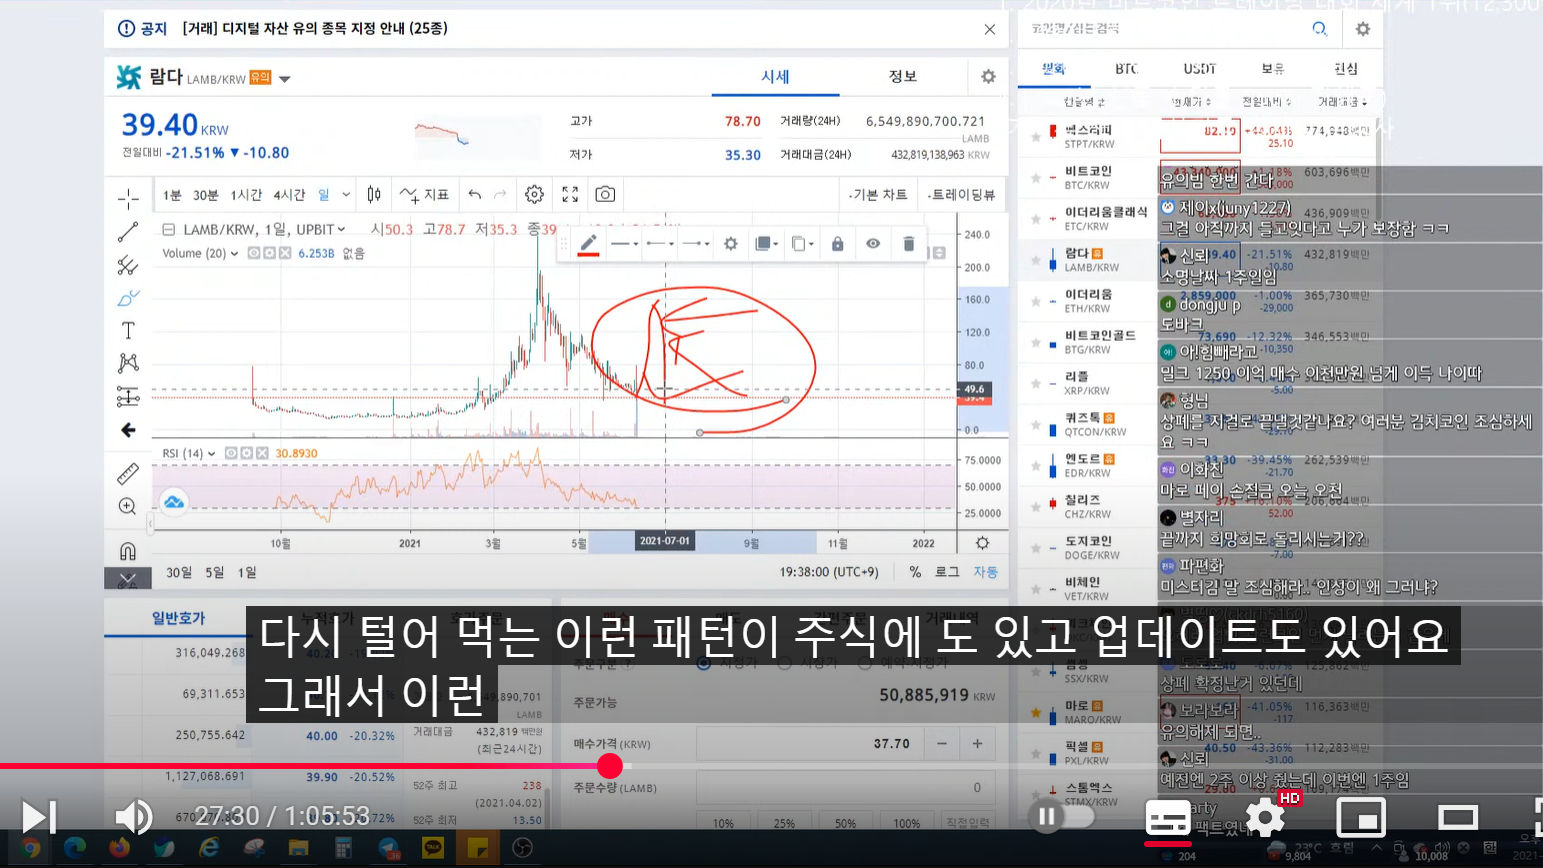
Task: Click the back arrow in the chart sidebar
Action: point(128,430)
